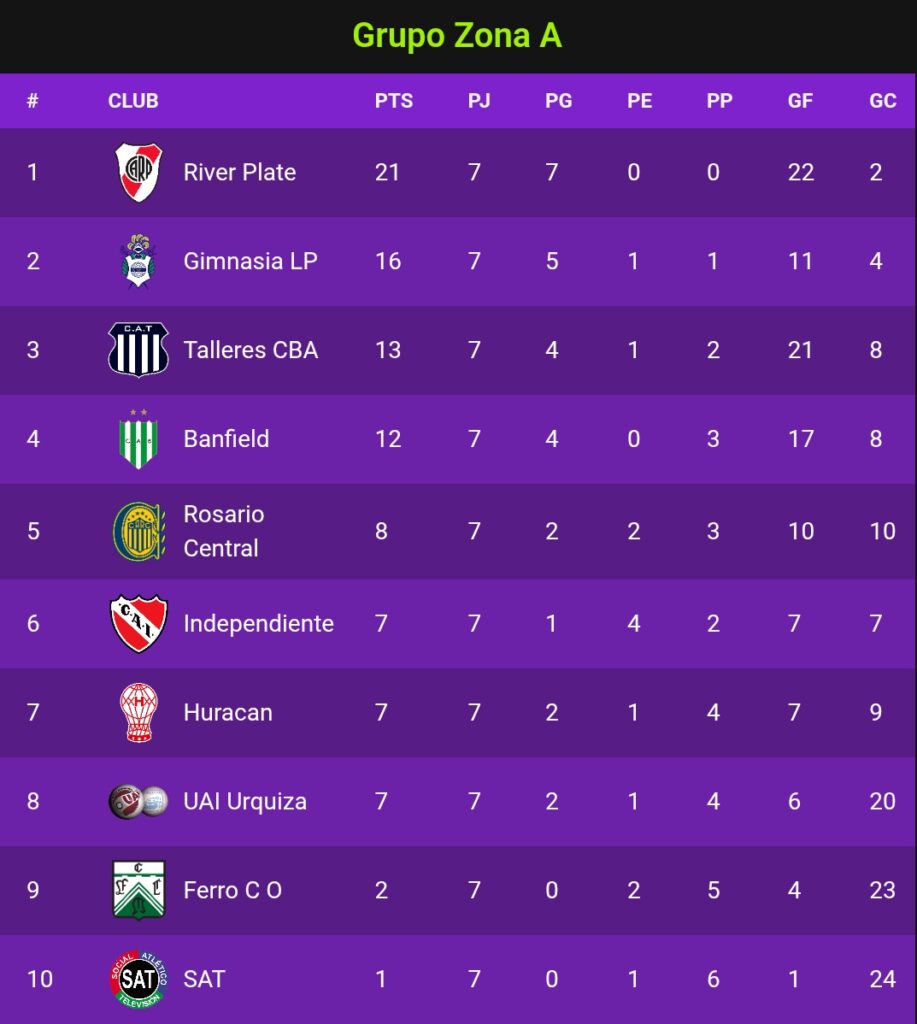This screenshot has height=1024, width=917.
Task: Click the SAT round logo
Action: [138, 979]
